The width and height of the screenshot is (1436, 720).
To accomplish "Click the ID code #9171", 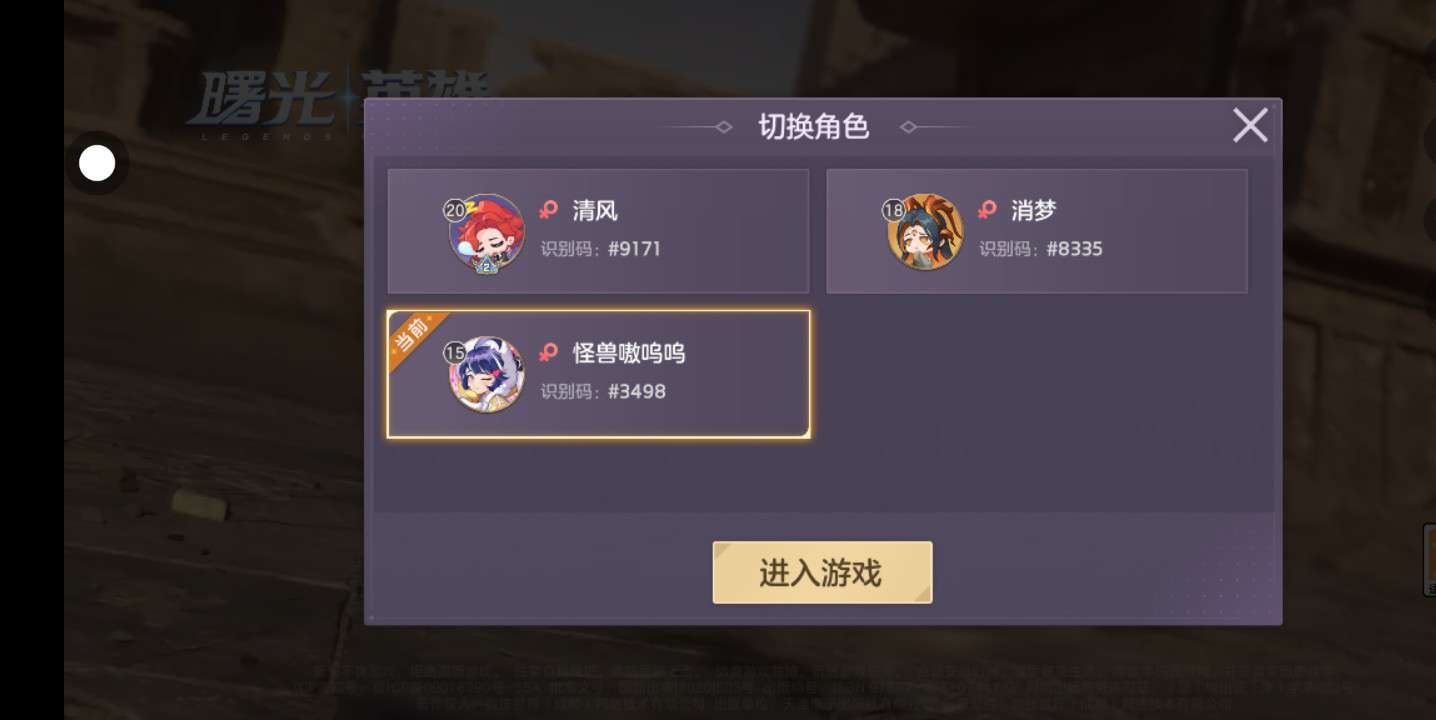I will click(634, 249).
